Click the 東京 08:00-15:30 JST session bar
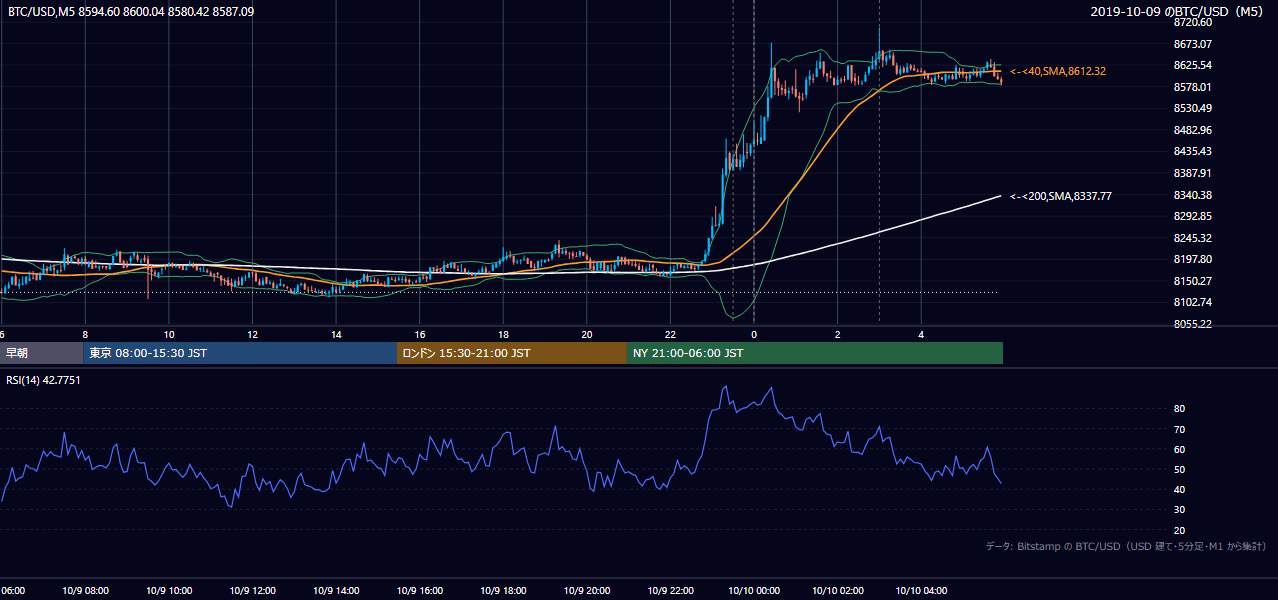The height and width of the screenshot is (600, 1278). pos(240,353)
